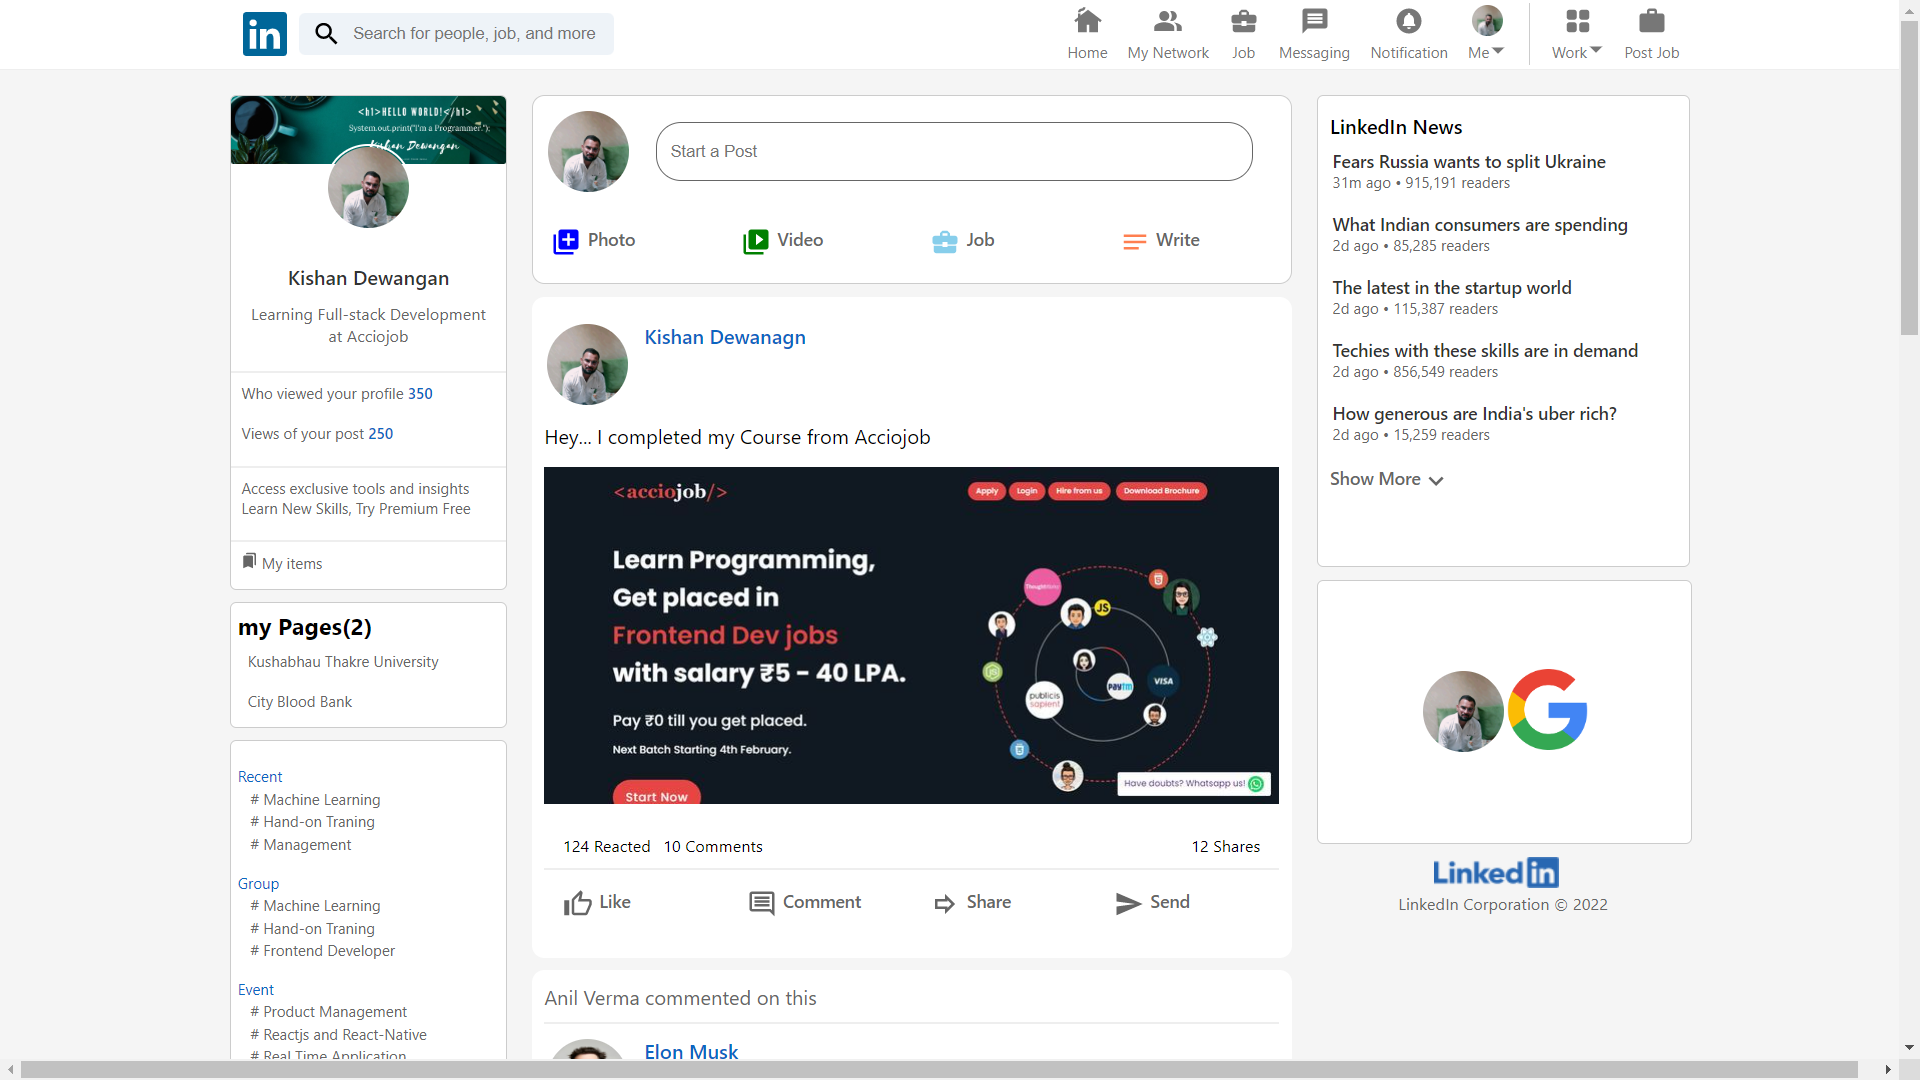Open the Home nav icon
This screenshot has height=1080, width=1920.
pyautogui.click(x=1087, y=21)
